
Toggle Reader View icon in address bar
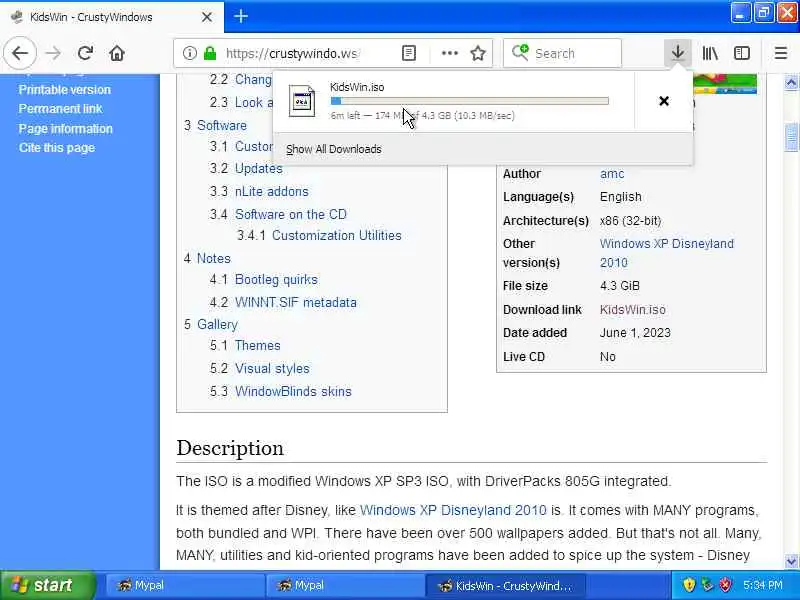click(409, 53)
